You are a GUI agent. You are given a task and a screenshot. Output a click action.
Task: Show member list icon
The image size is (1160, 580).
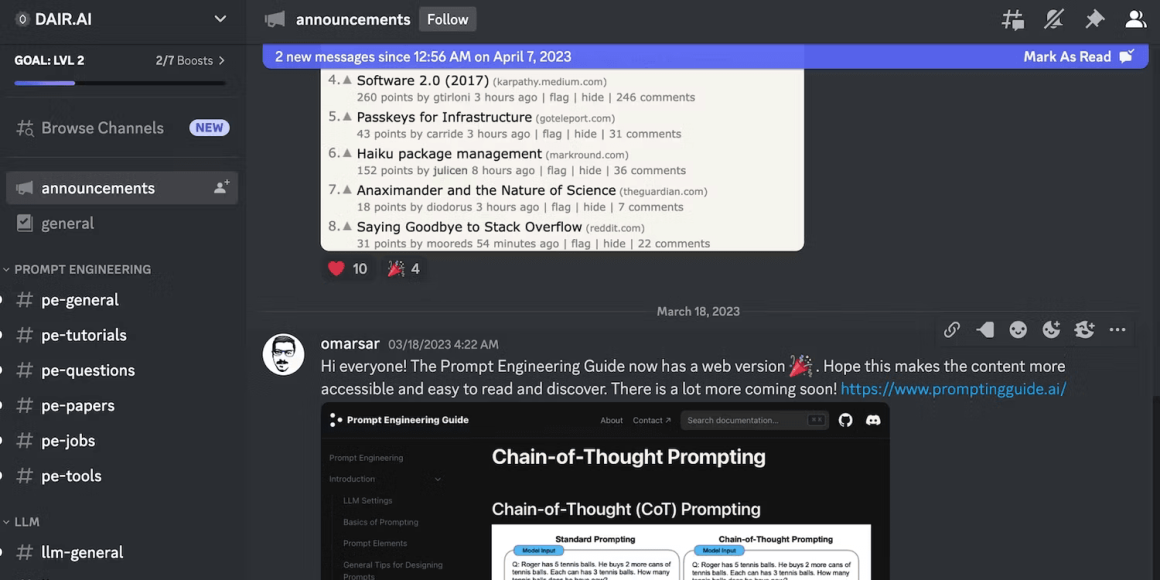[1136, 20]
